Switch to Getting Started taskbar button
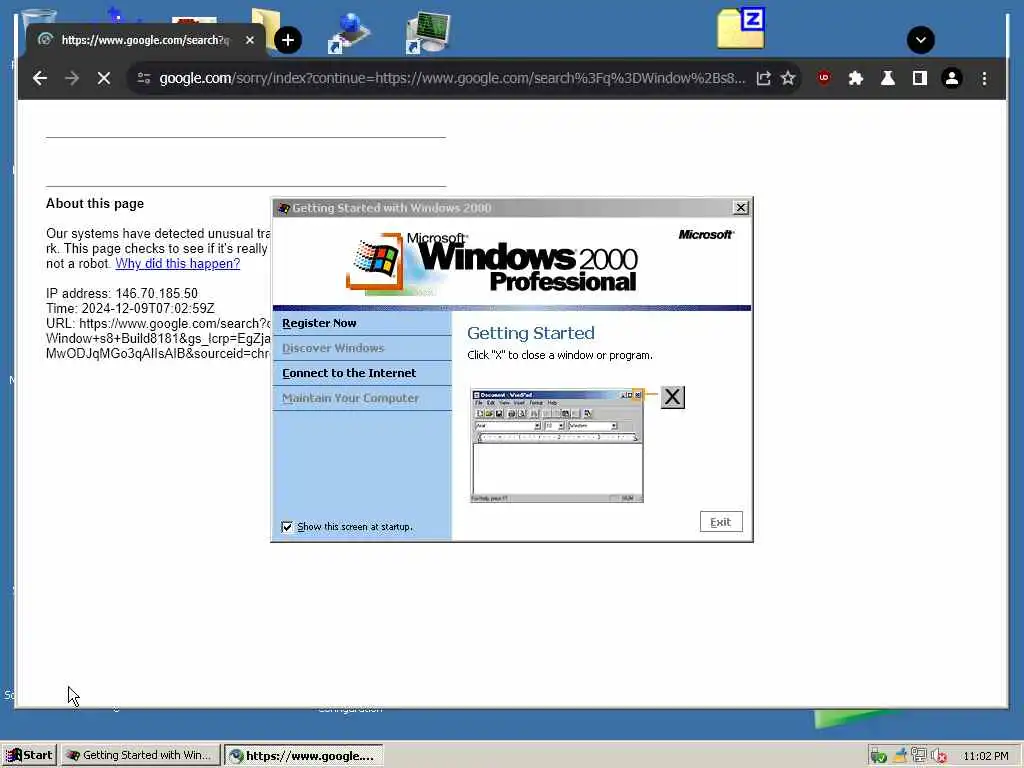 (x=140, y=756)
